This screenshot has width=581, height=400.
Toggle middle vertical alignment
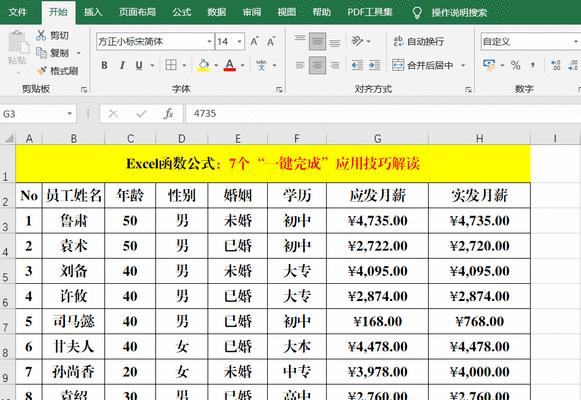click(x=318, y=41)
